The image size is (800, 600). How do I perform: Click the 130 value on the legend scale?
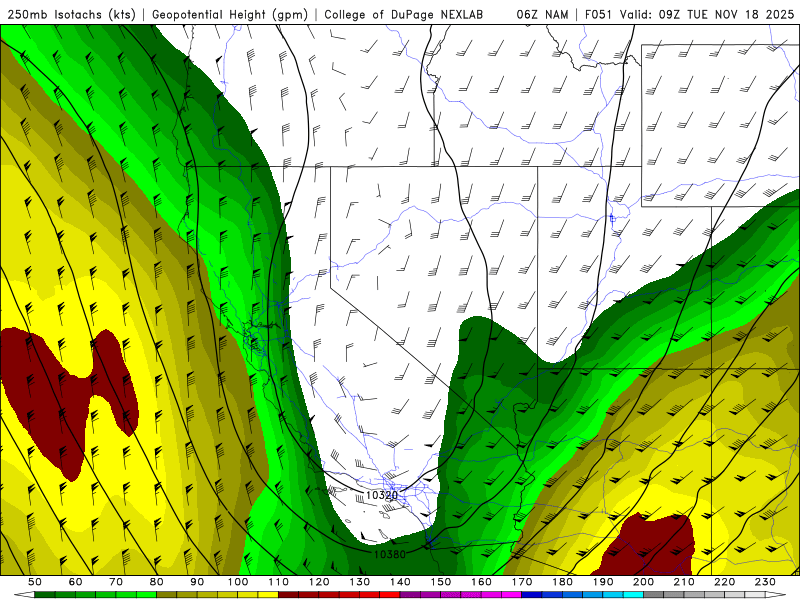point(360,582)
